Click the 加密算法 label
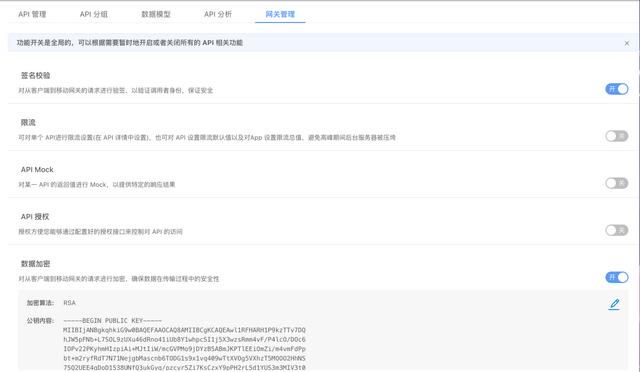The image size is (640, 372). tap(40, 303)
